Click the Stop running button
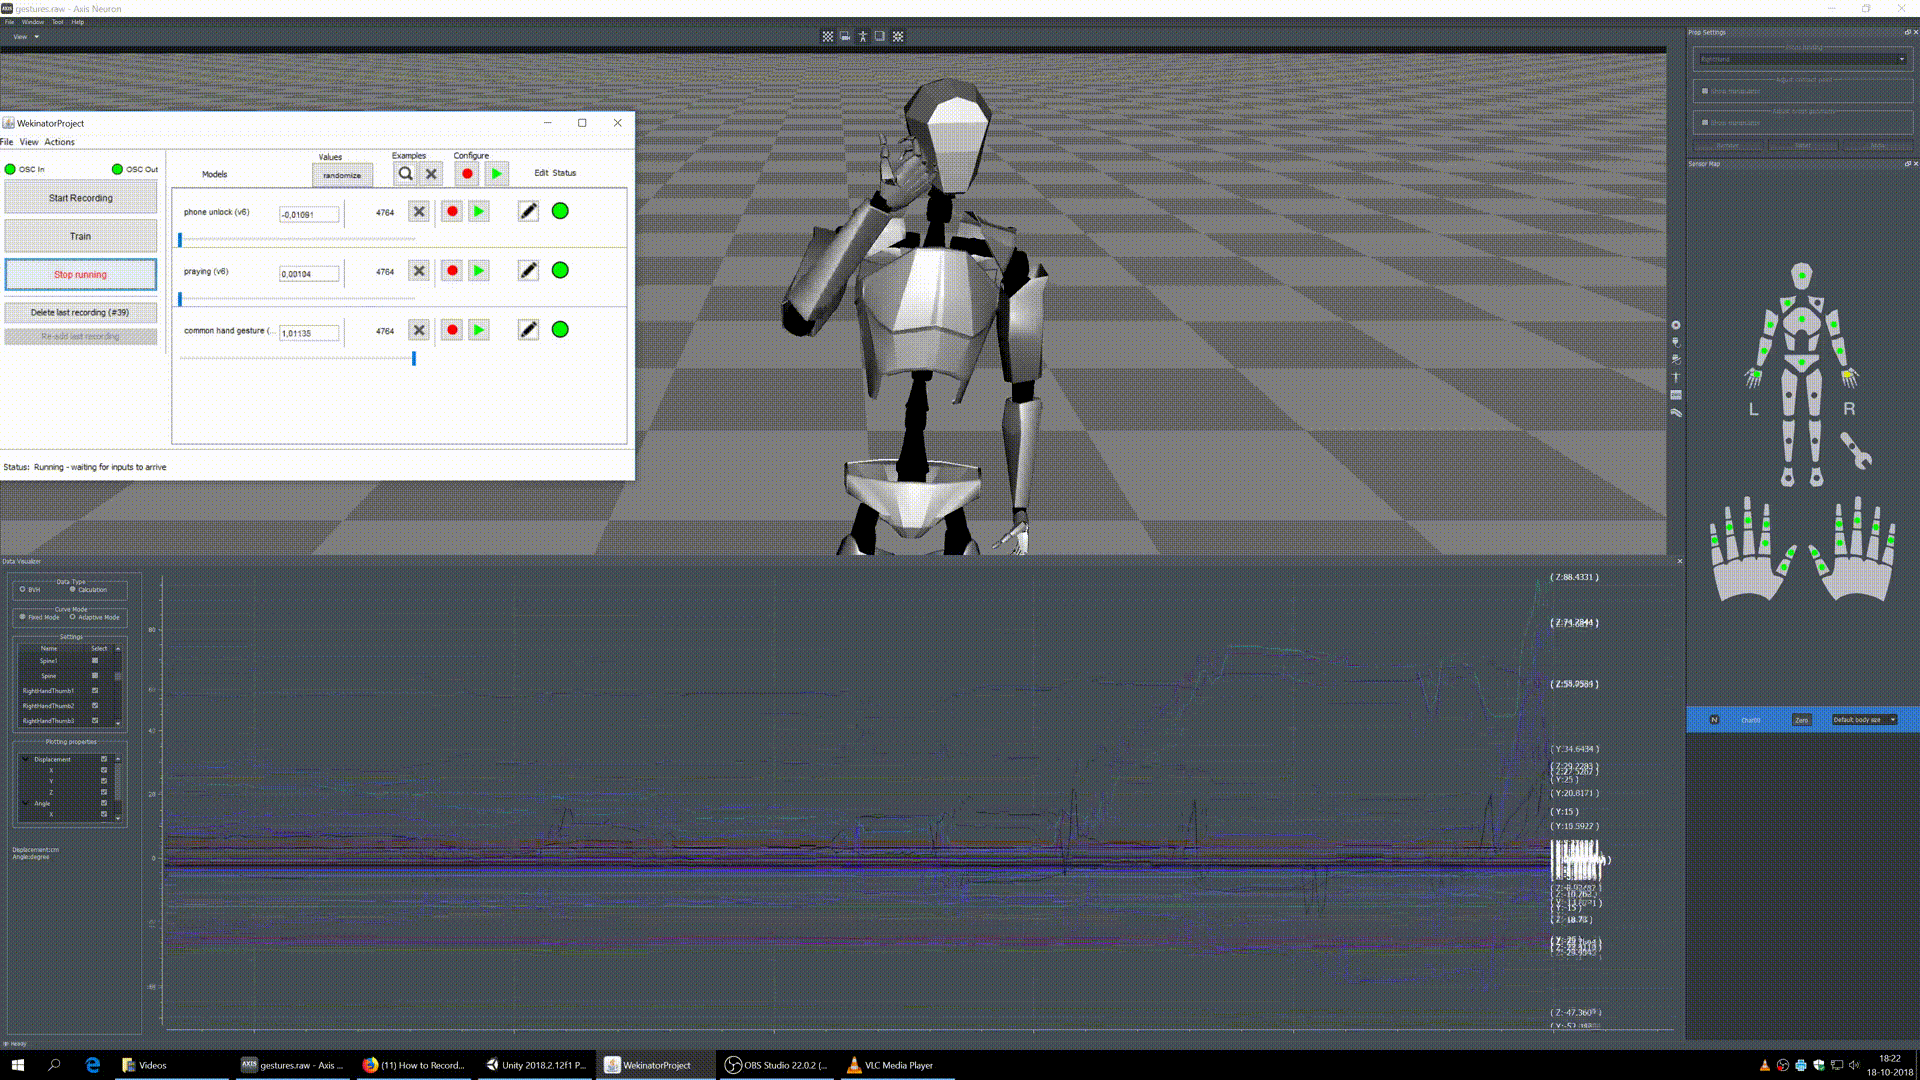Screen dimensions: 1920x1080 coord(81,274)
